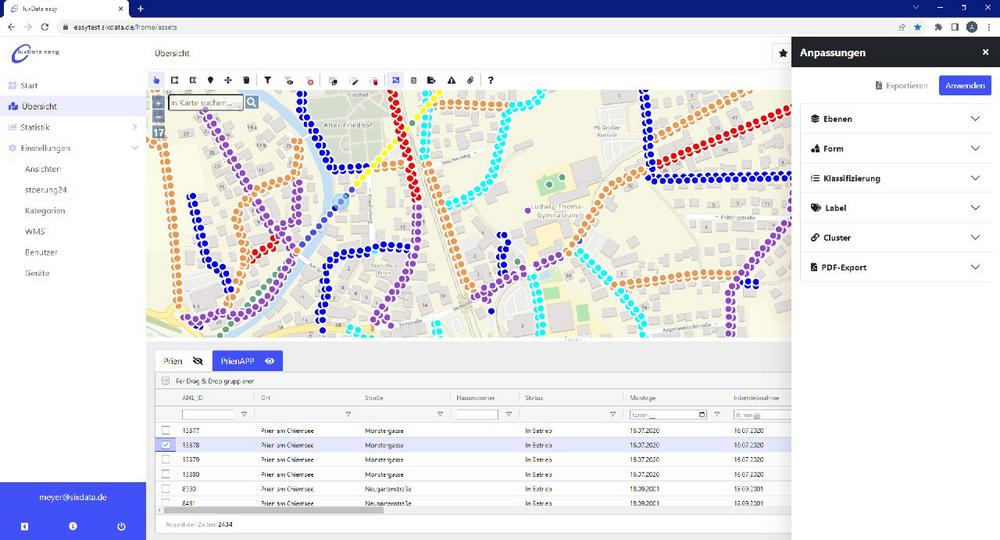Click the map search input field
This screenshot has height=540, width=1000.
(205, 102)
